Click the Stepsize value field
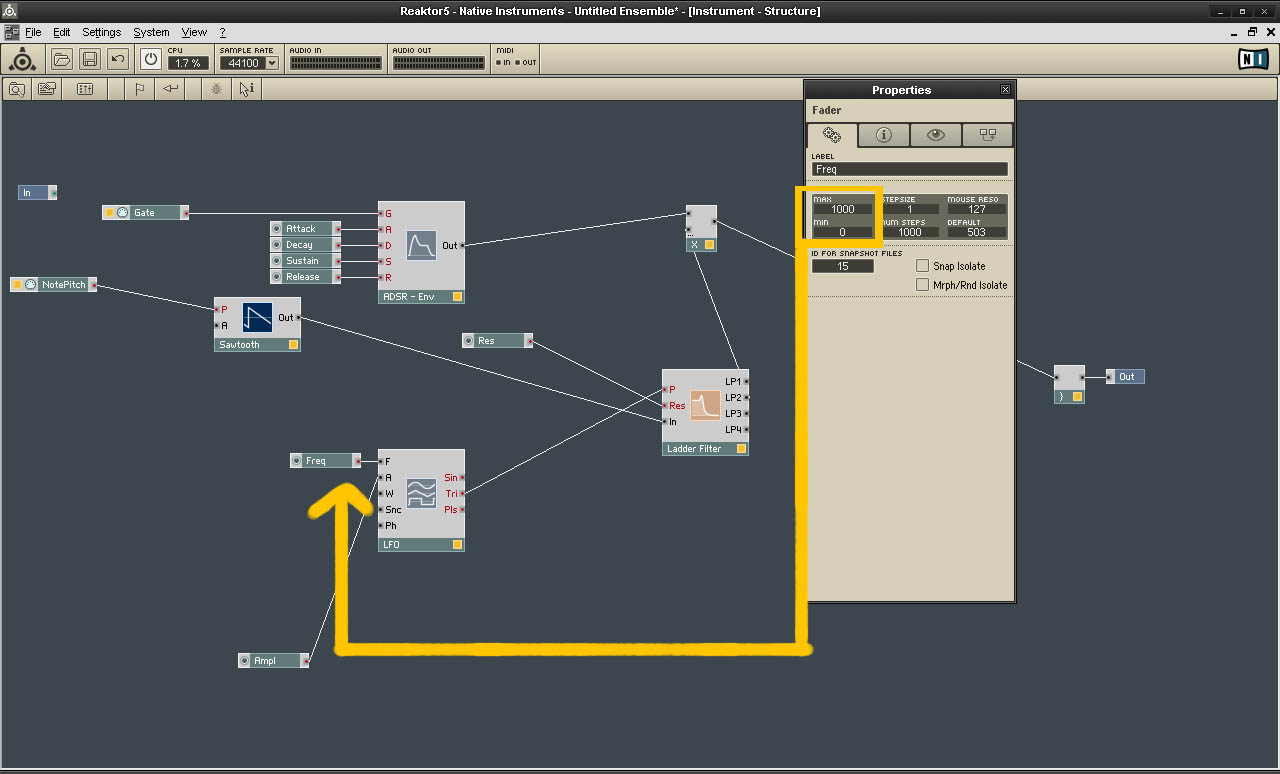Viewport: 1280px width, 774px height. pos(909,209)
